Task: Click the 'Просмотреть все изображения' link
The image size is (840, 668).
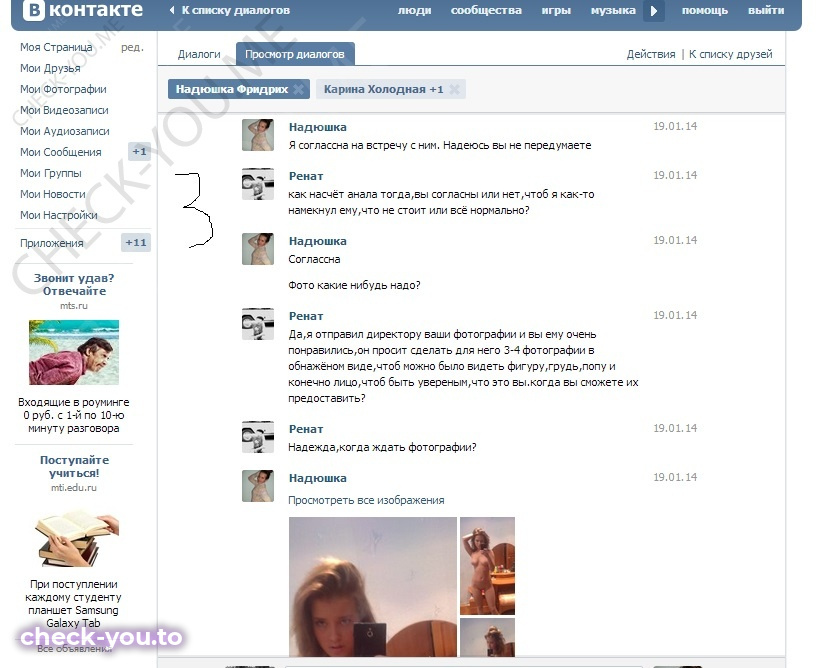Action: 366,500
